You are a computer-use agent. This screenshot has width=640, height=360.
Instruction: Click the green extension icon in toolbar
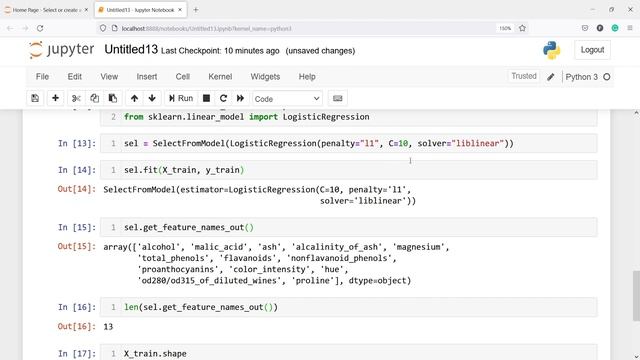tap(615, 28)
